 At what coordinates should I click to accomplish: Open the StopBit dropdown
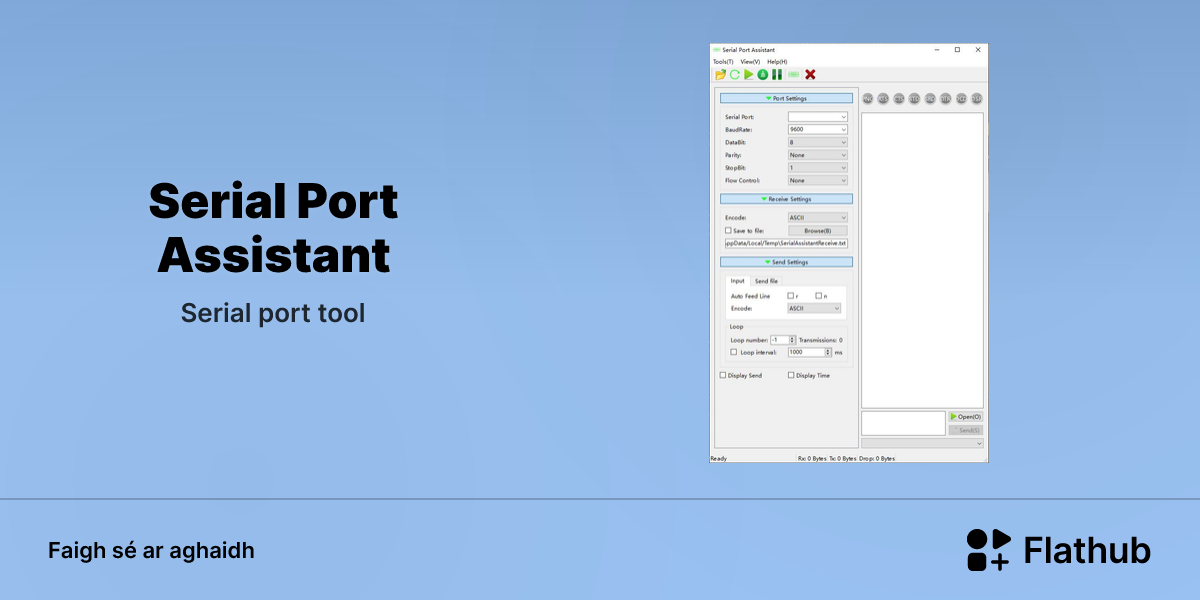click(817, 168)
